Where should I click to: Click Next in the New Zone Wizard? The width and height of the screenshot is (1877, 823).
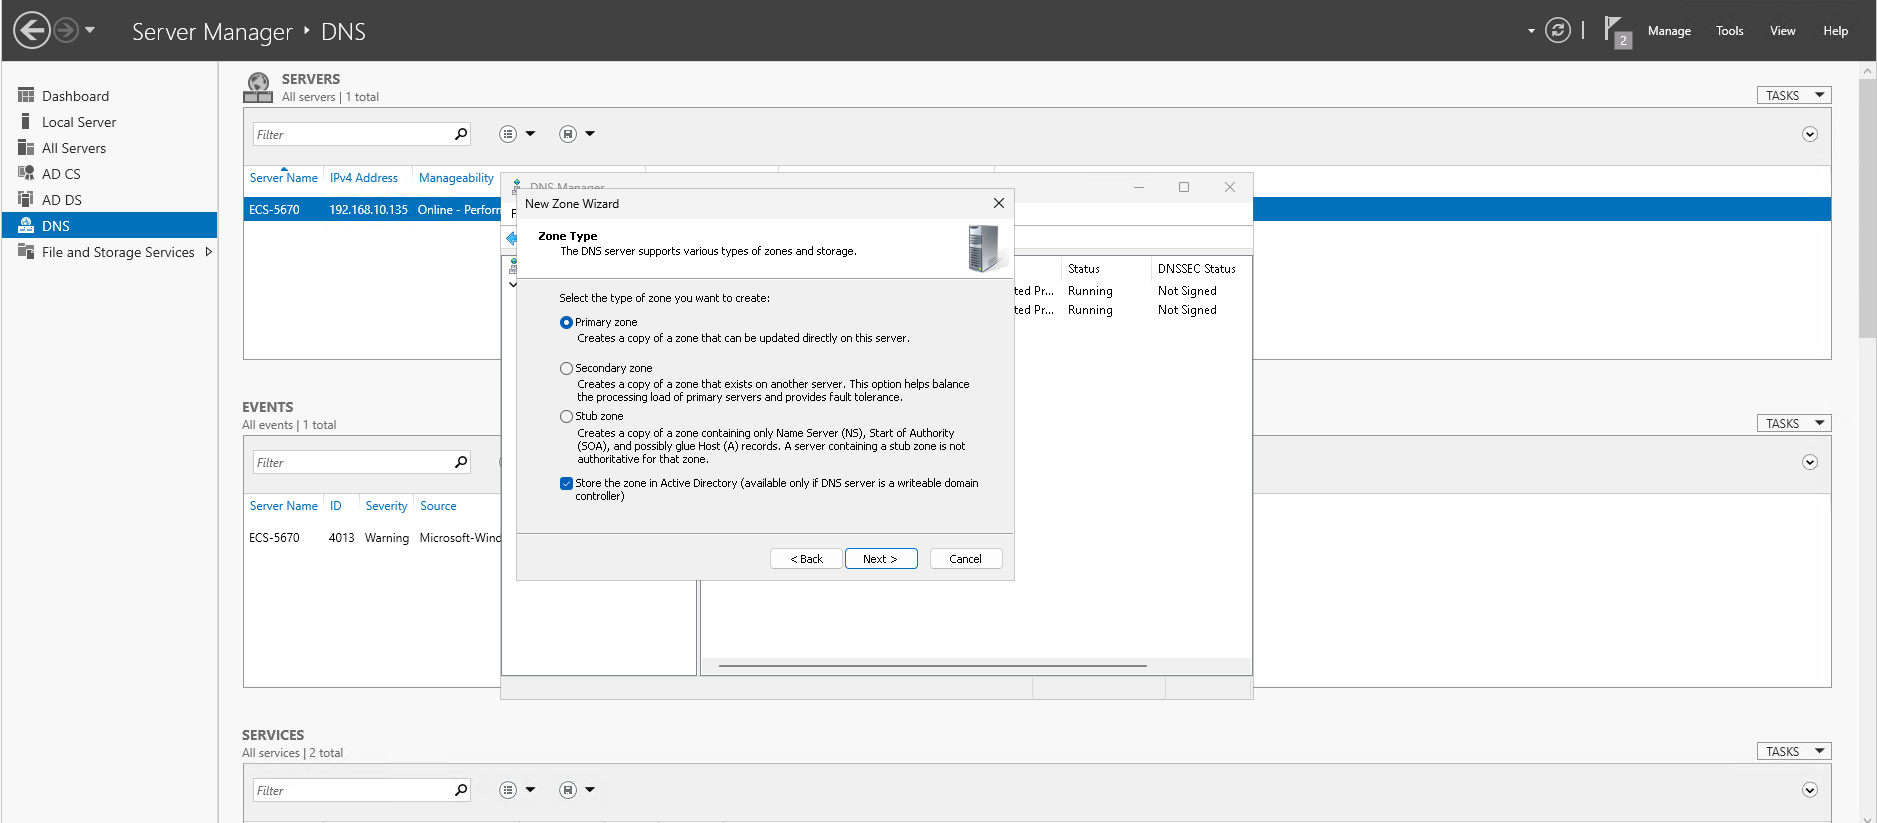pos(880,559)
